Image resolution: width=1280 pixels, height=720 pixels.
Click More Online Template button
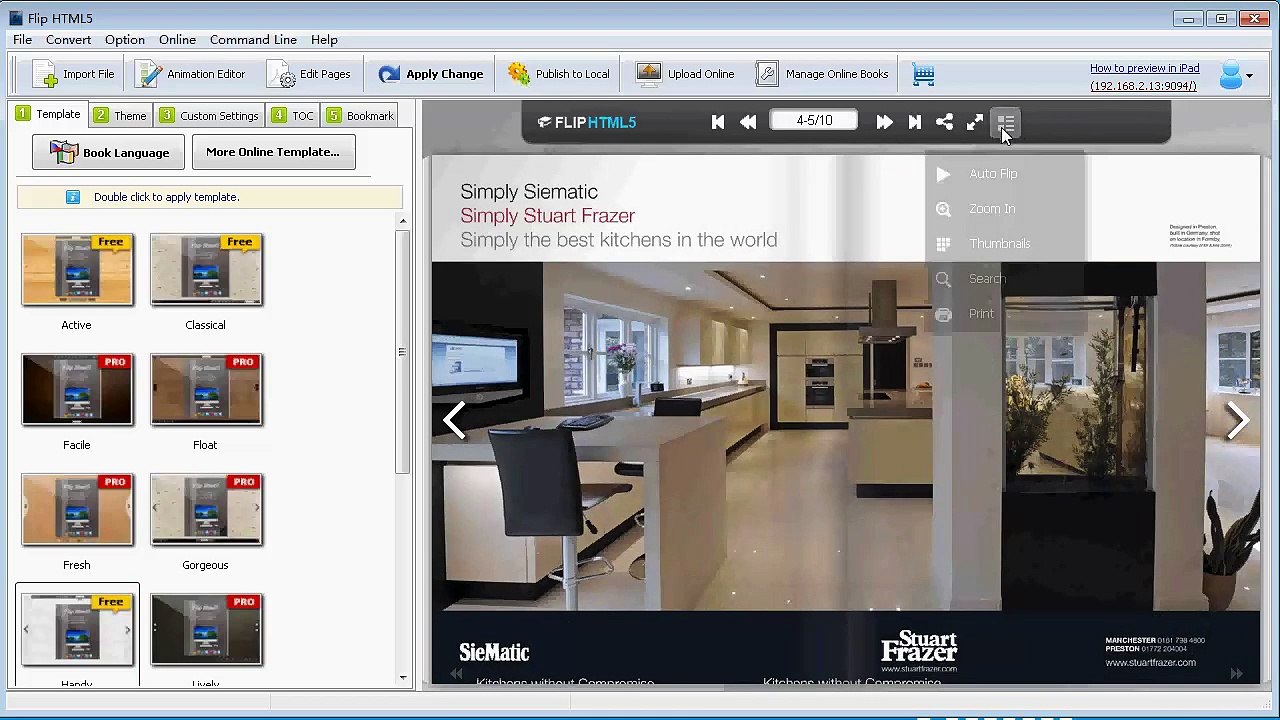point(273,152)
